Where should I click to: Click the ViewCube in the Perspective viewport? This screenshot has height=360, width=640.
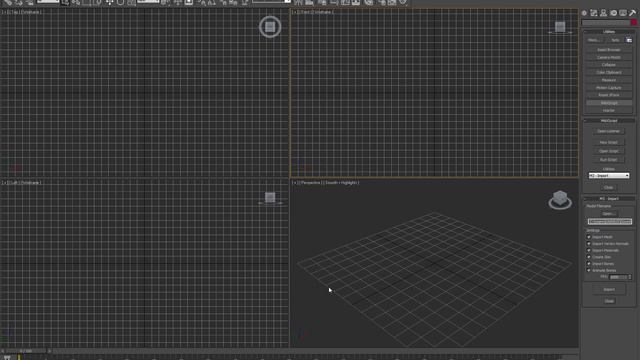[560, 200]
